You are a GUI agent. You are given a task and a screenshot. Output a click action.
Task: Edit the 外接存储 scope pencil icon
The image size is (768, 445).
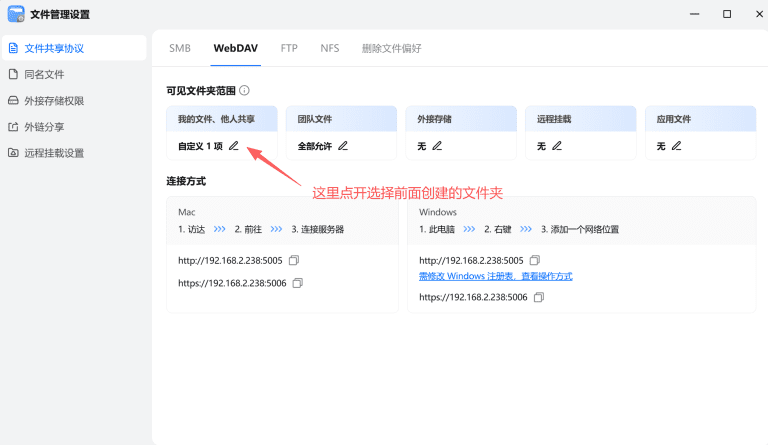click(437, 146)
